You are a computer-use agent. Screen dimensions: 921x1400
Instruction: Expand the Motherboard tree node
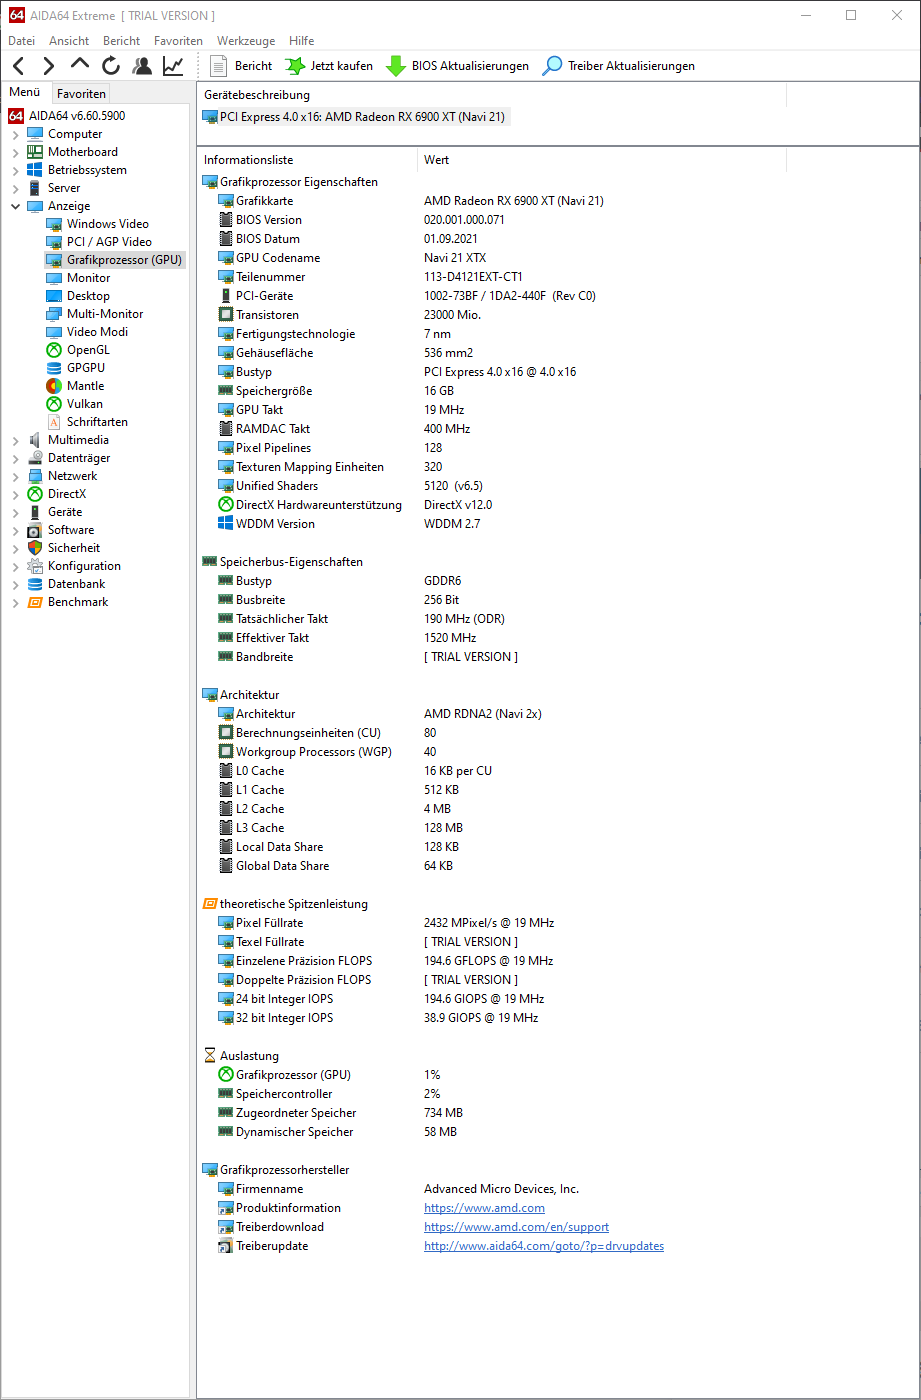[x=15, y=152]
